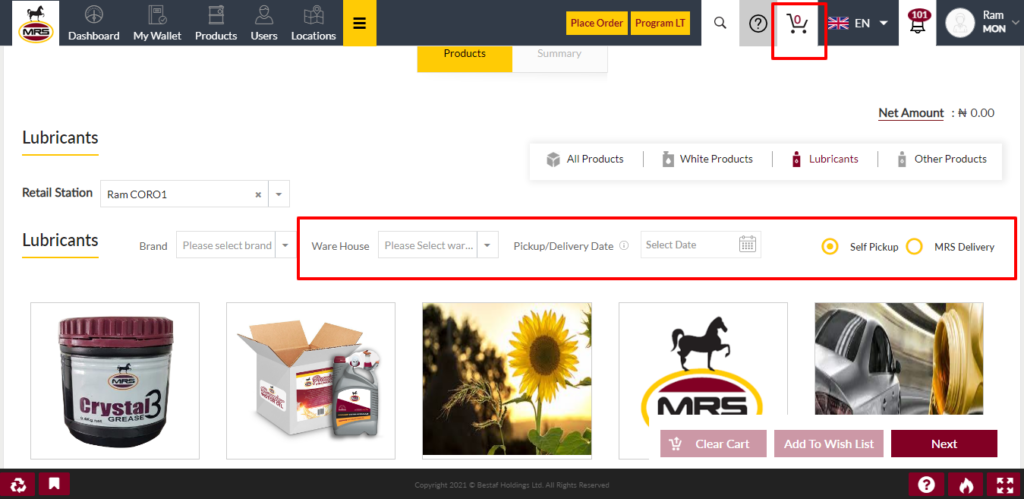Click the footer copyright Bestaf Holdings text
This screenshot has height=499, width=1024.
(x=512, y=485)
